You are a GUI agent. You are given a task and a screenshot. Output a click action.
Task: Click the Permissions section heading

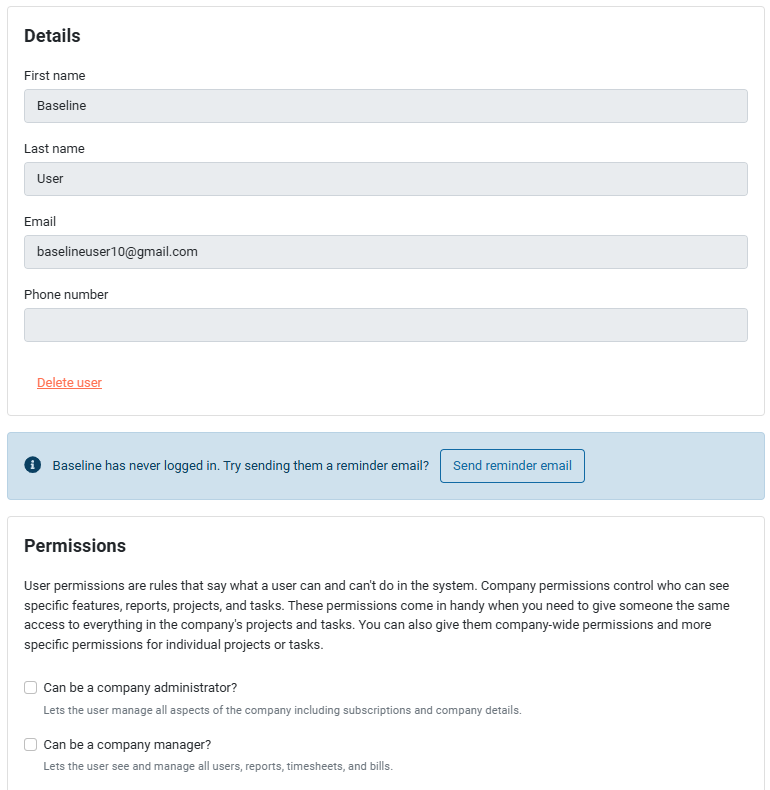tap(75, 546)
